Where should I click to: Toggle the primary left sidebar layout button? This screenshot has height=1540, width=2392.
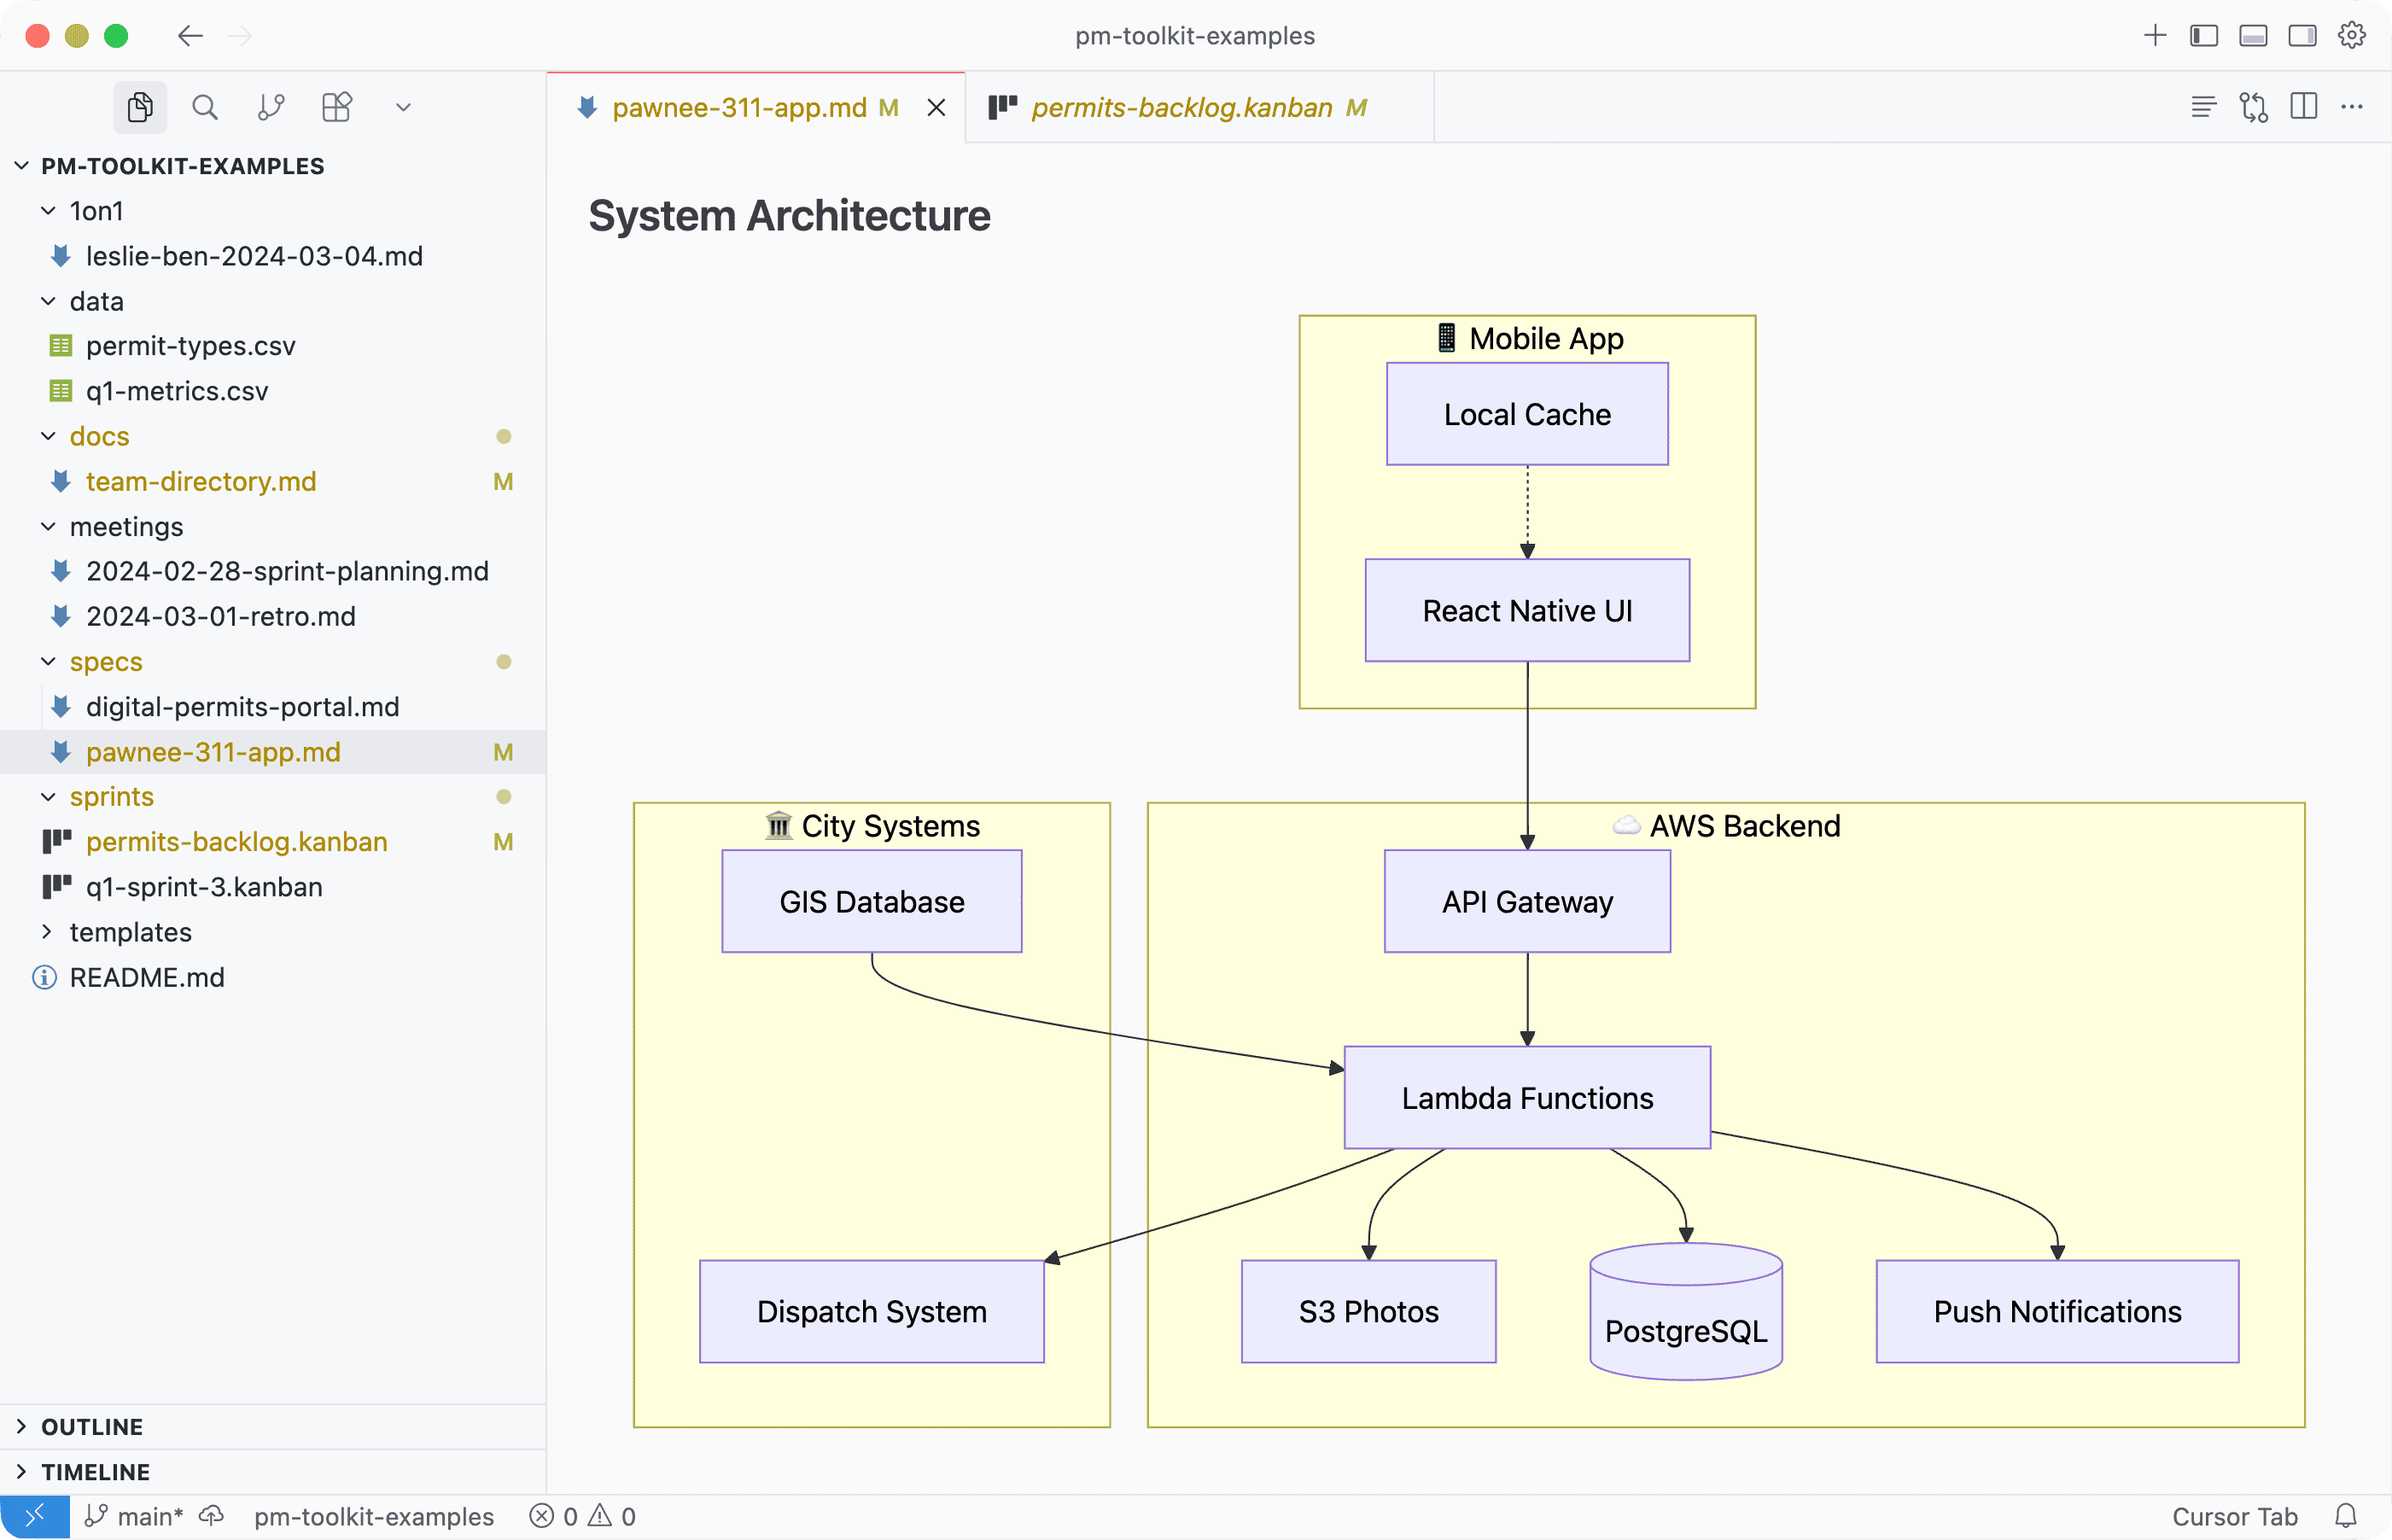(x=2204, y=36)
